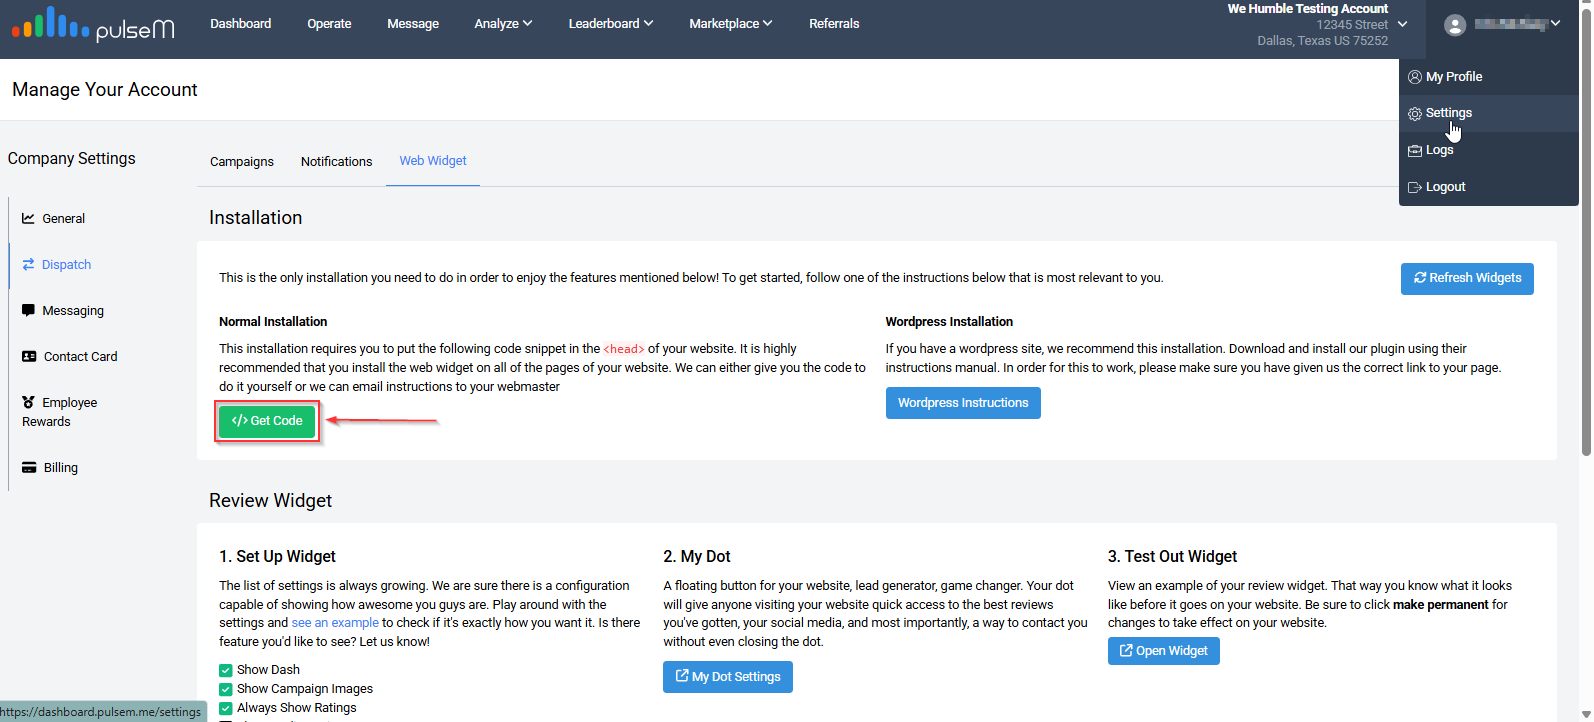Click the Messaging speech bubble icon

[x=29, y=310]
